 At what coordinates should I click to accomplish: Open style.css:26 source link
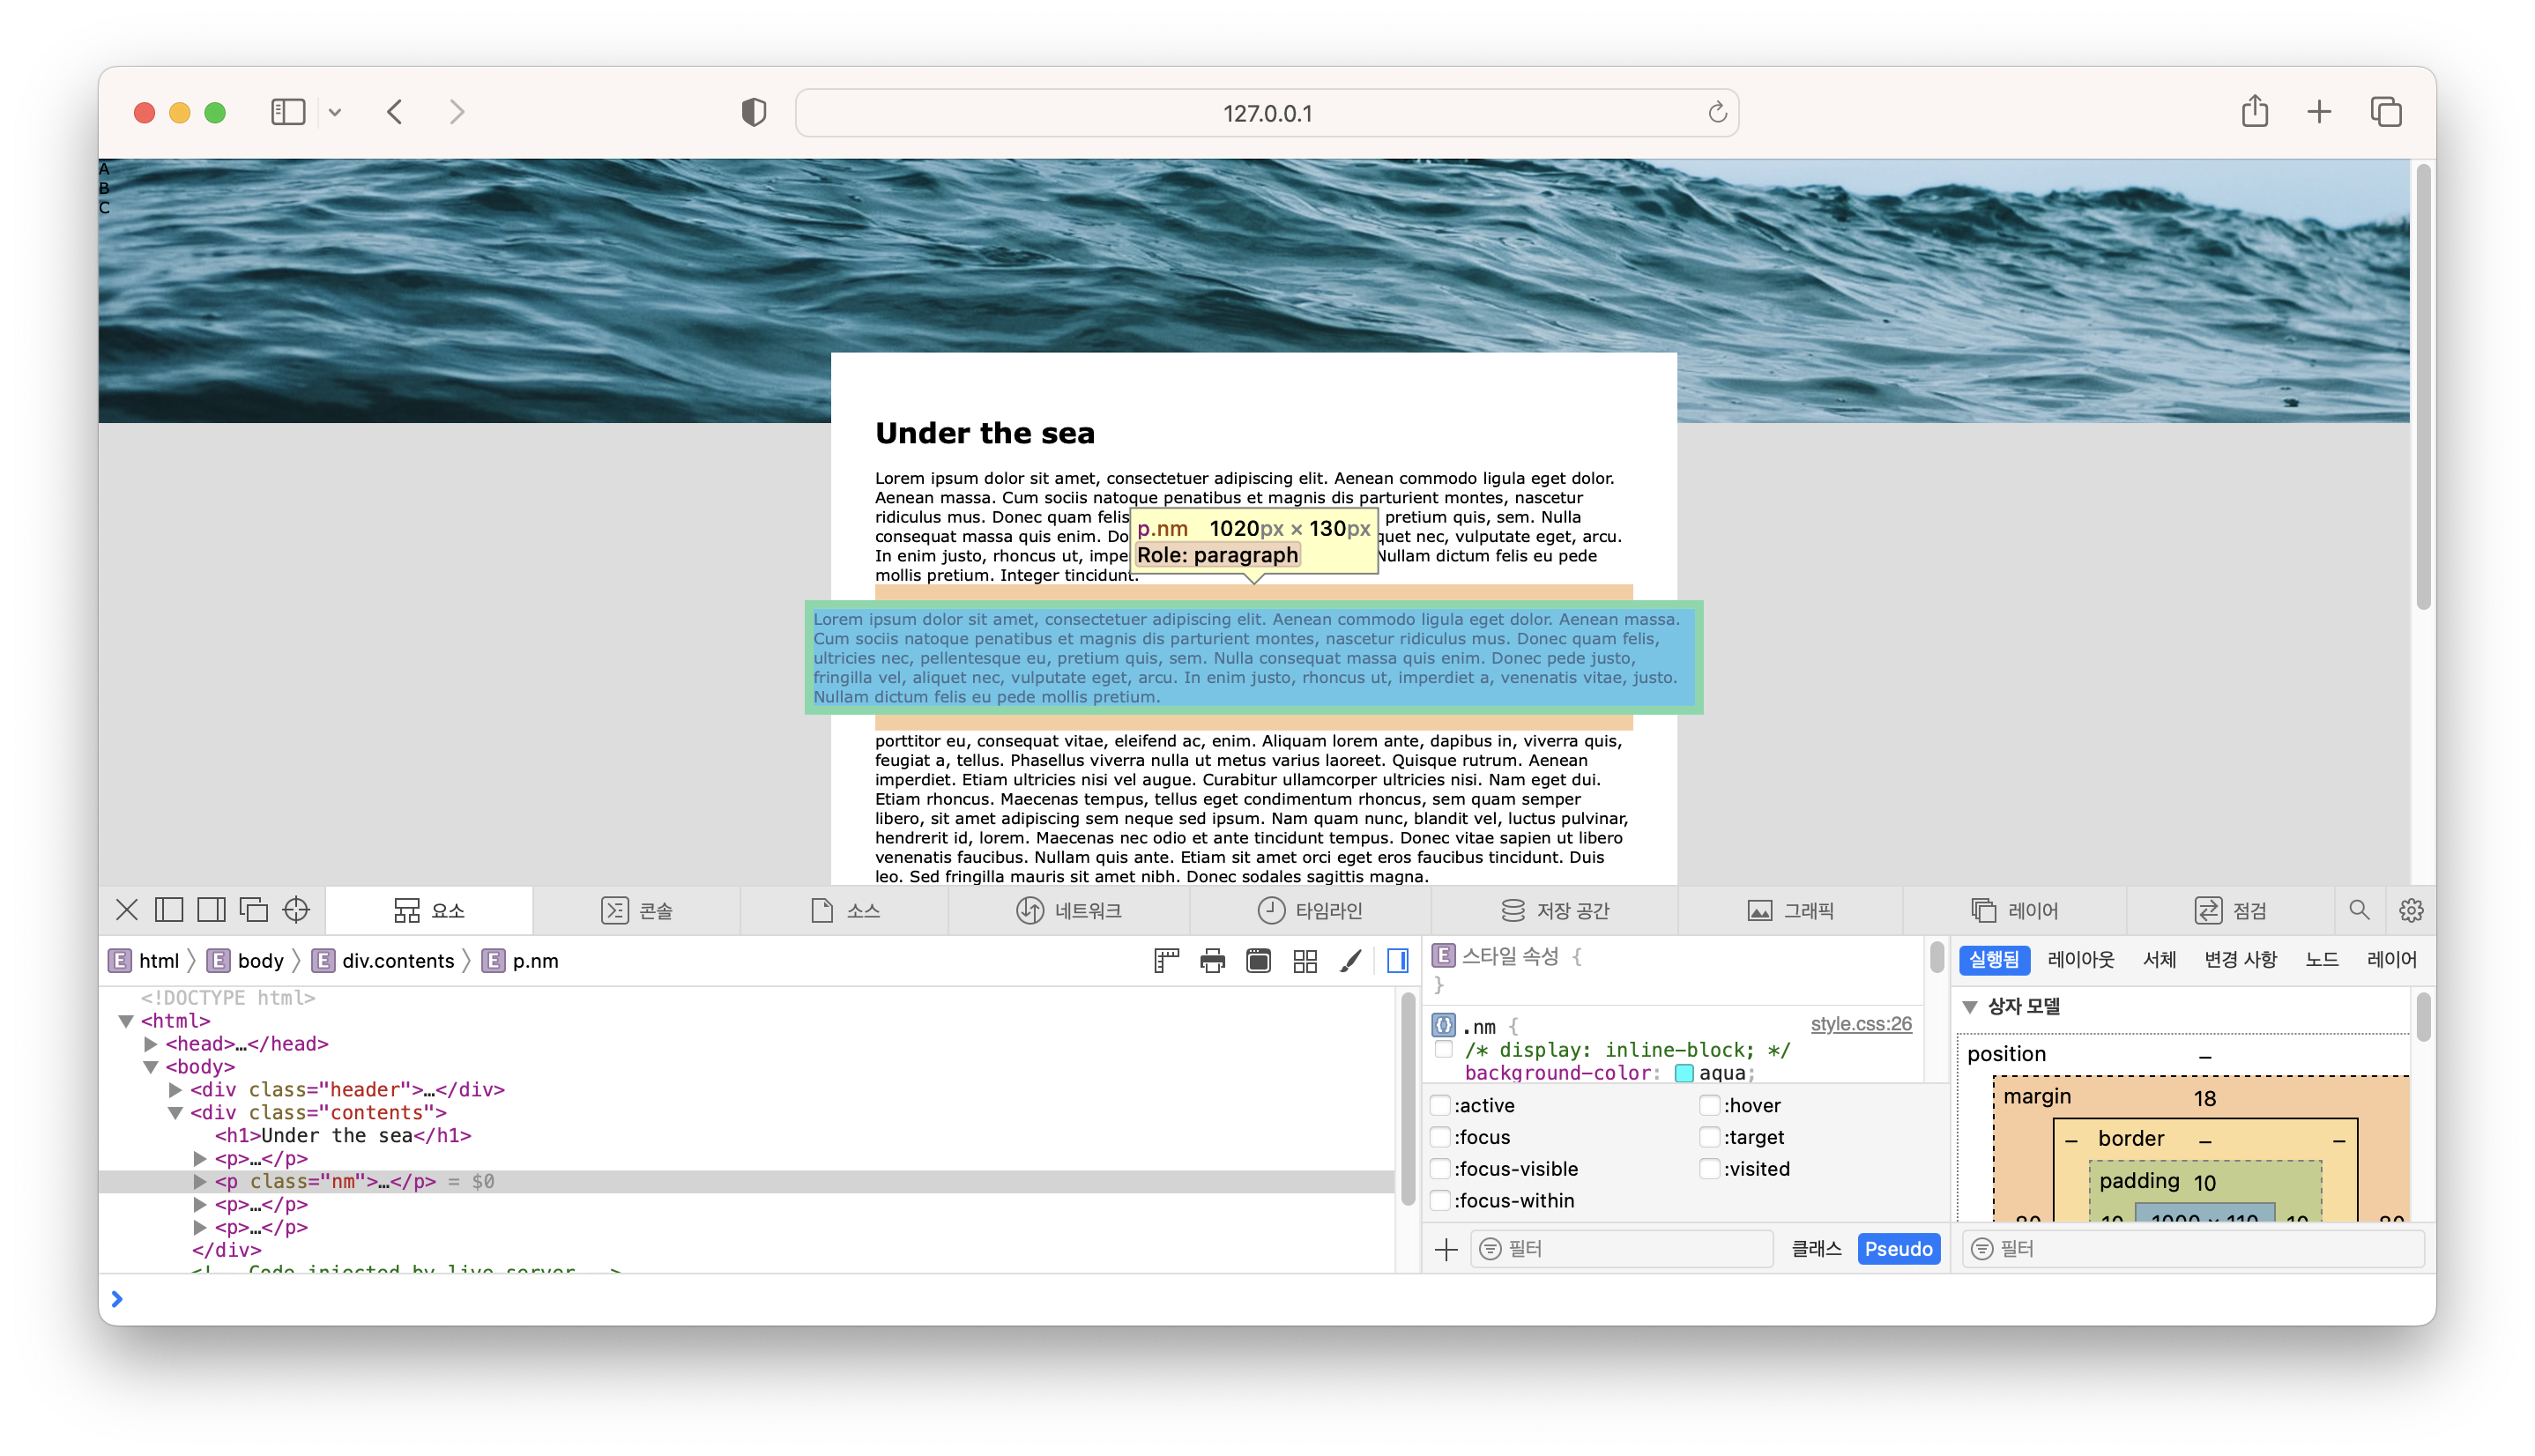(x=1861, y=1024)
